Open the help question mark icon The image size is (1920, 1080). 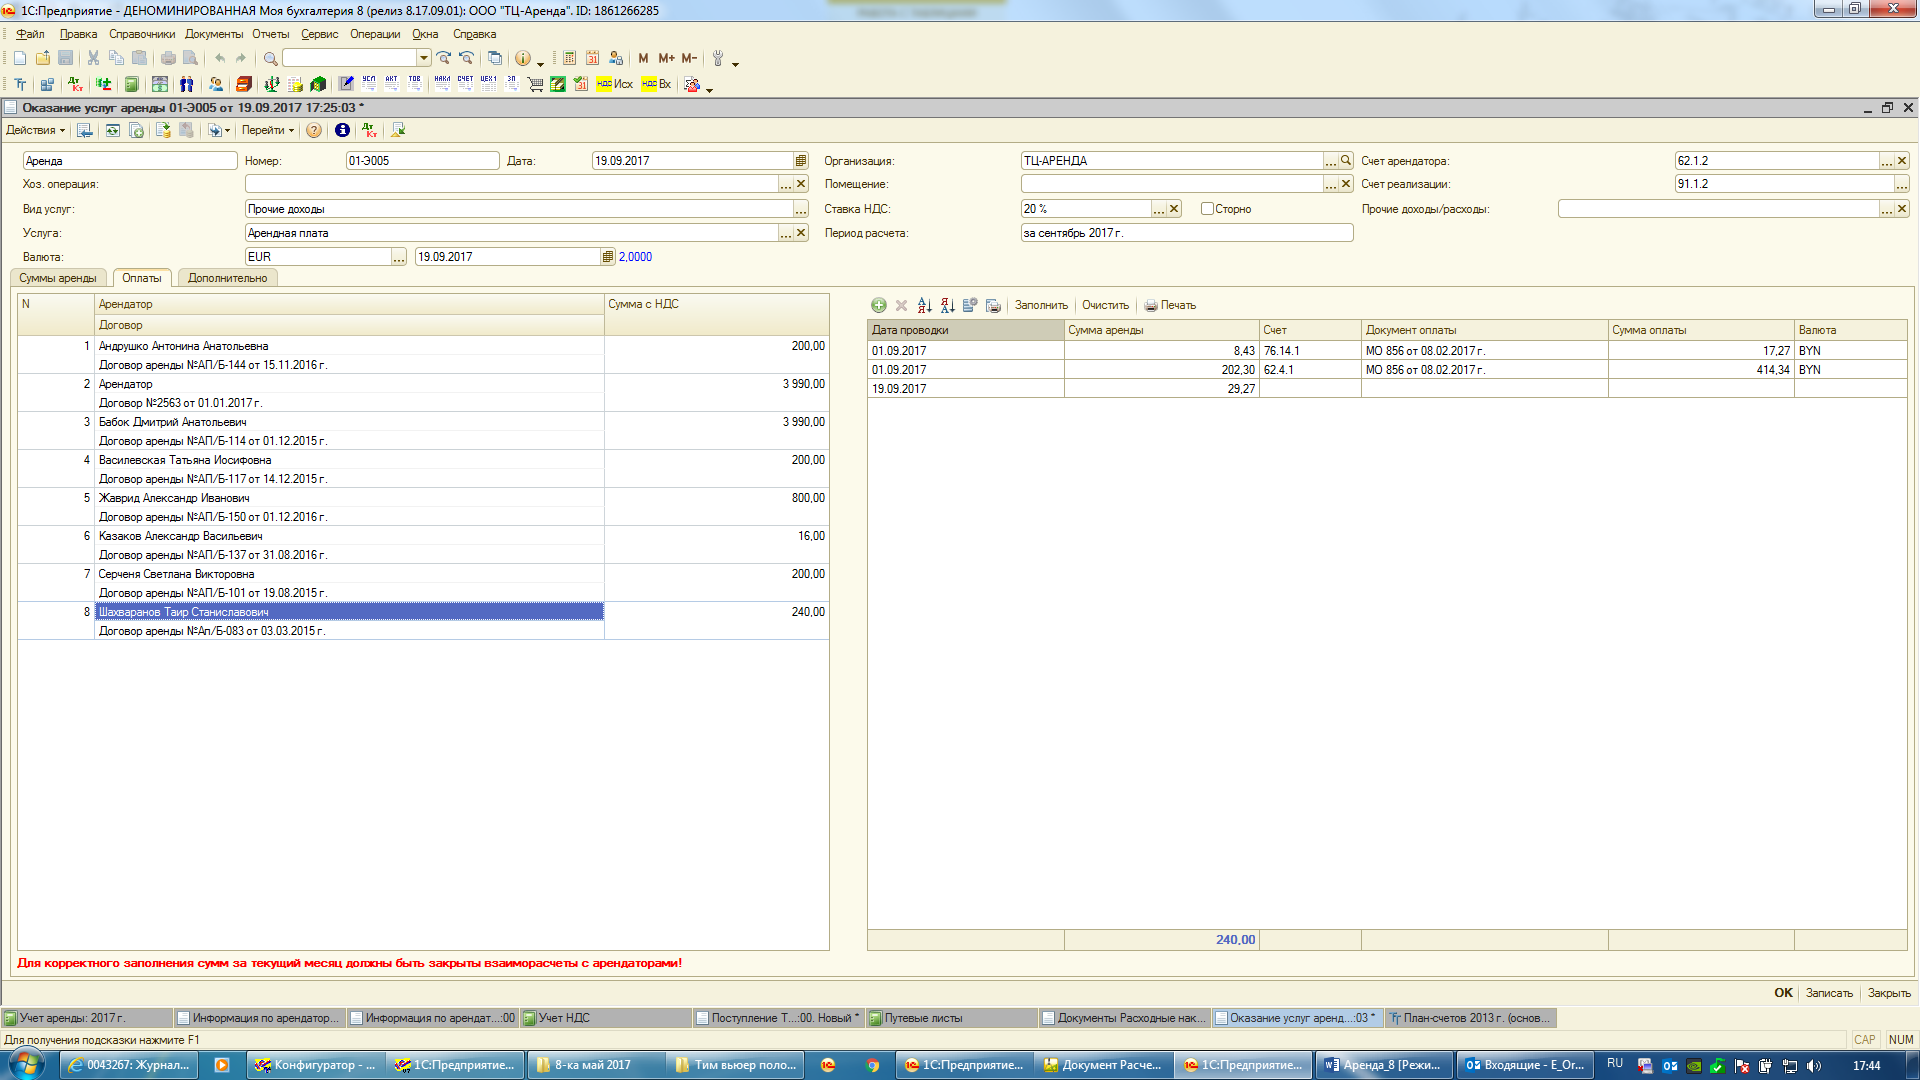pyautogui.click(x=314, y=130)
